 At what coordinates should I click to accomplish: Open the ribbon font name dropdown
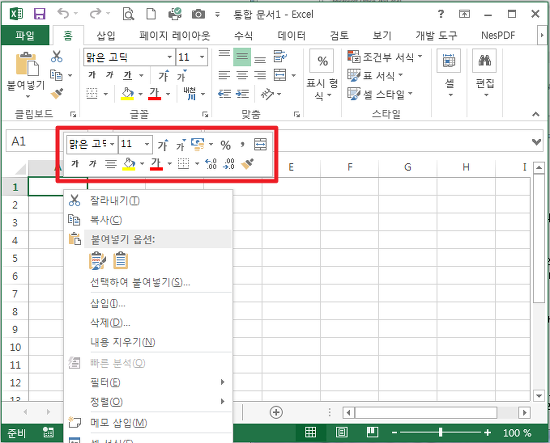(169, 57)
